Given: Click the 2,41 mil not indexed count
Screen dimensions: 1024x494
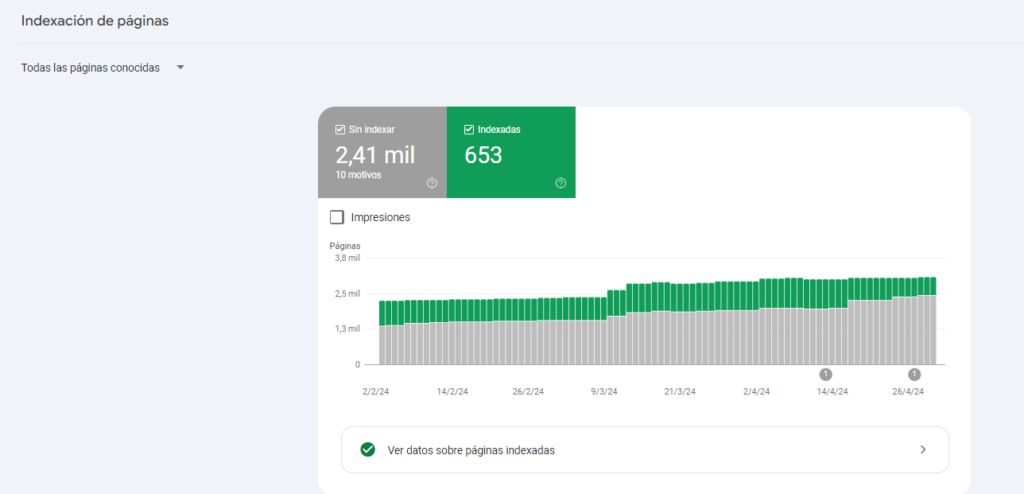Looking at the screenshot, I should [x=375, y=156].
